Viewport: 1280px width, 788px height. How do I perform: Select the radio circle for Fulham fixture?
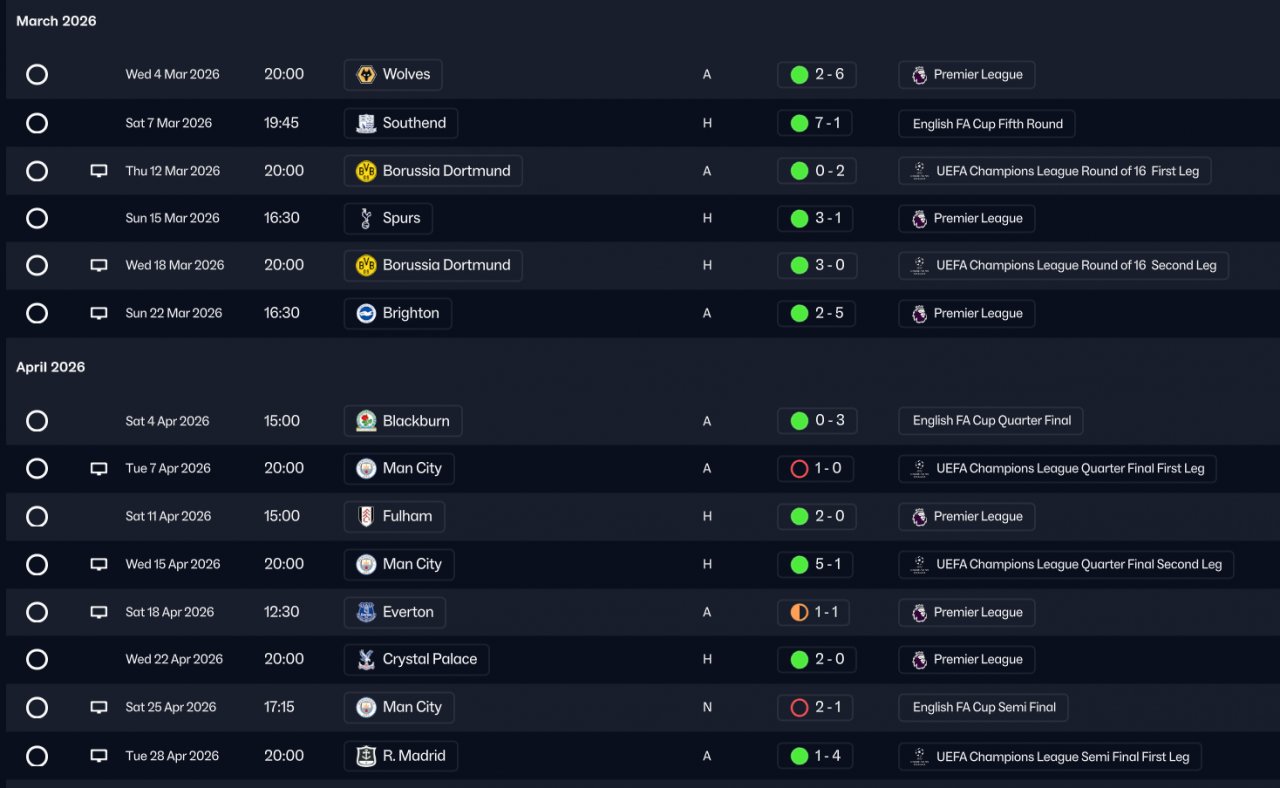pyautogui.click(x=37, y=517)
